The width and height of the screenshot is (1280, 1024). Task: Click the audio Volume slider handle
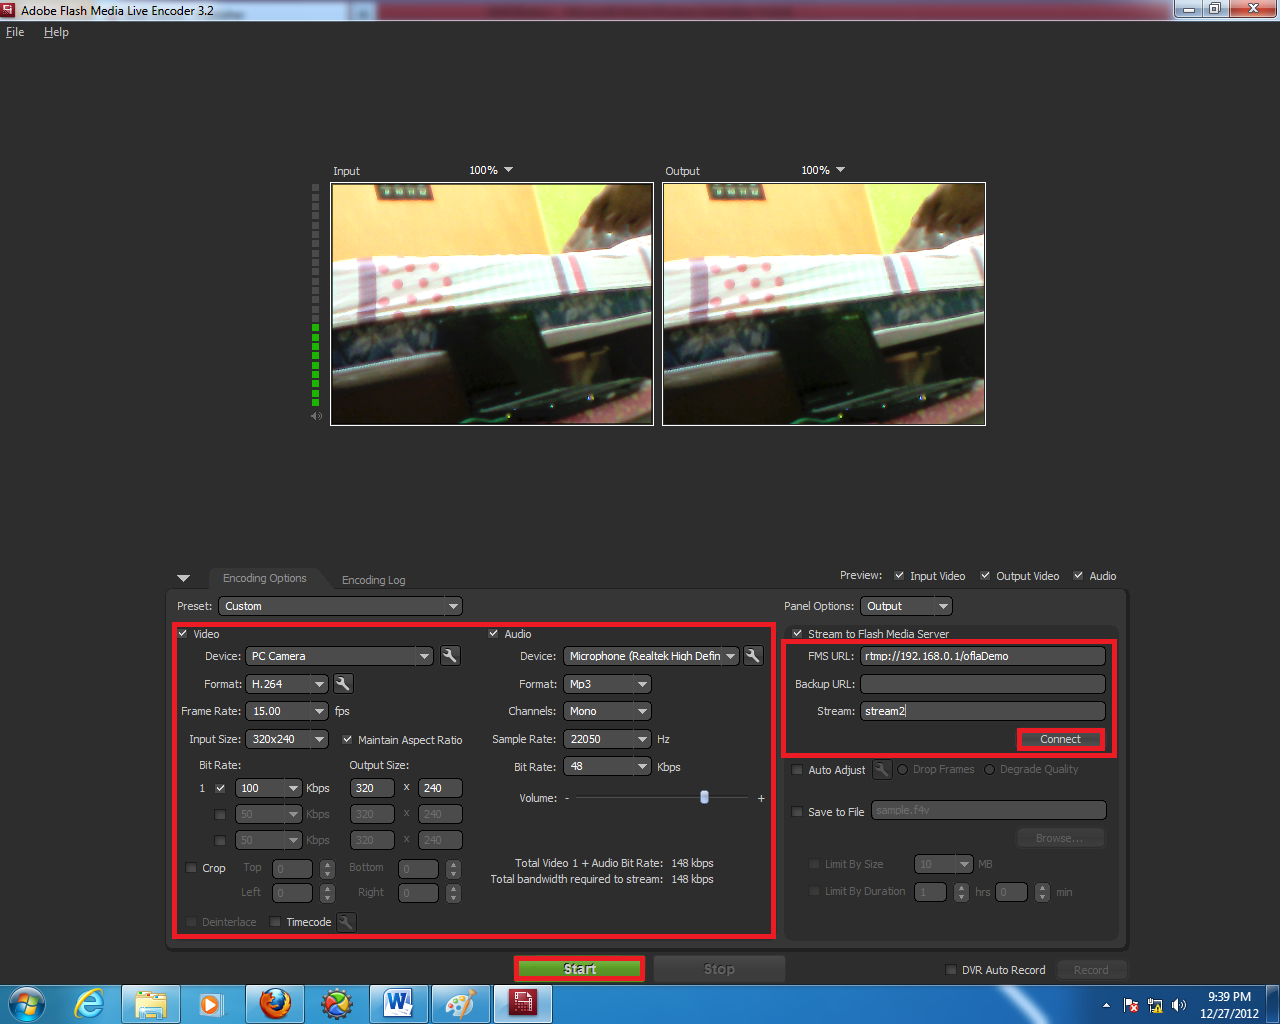tap(704, 797)
